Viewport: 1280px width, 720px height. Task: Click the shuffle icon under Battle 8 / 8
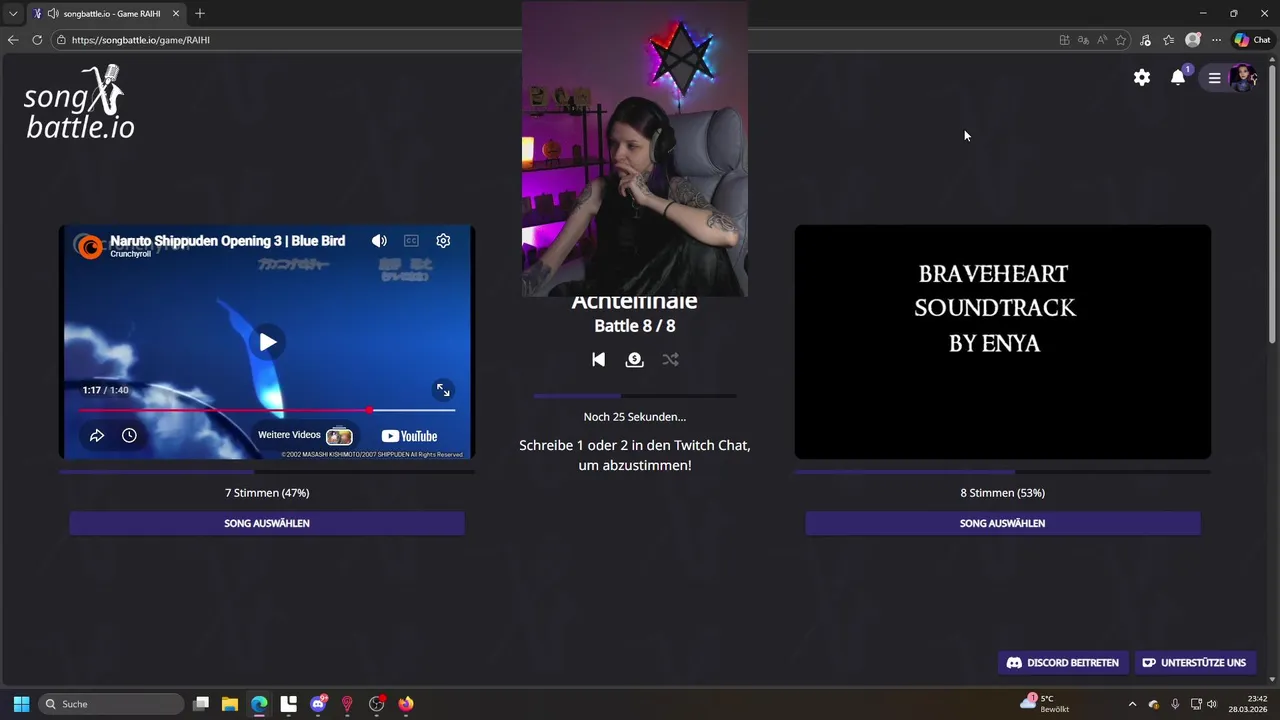point(670,359)
